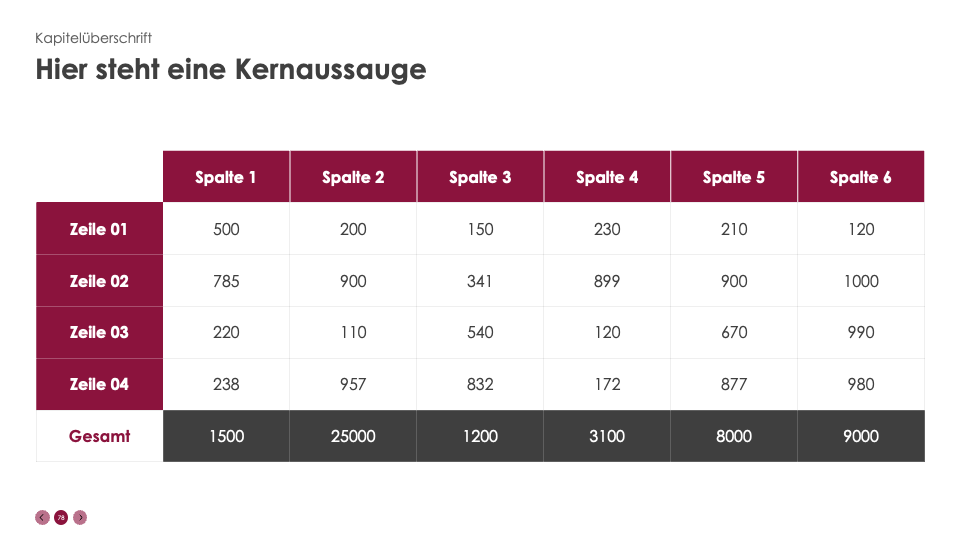Click the title "Hier steht eine Kernaussauge"
Viewport: 960px width, 540px height.
pyautogui.click(x=231, y=70)
